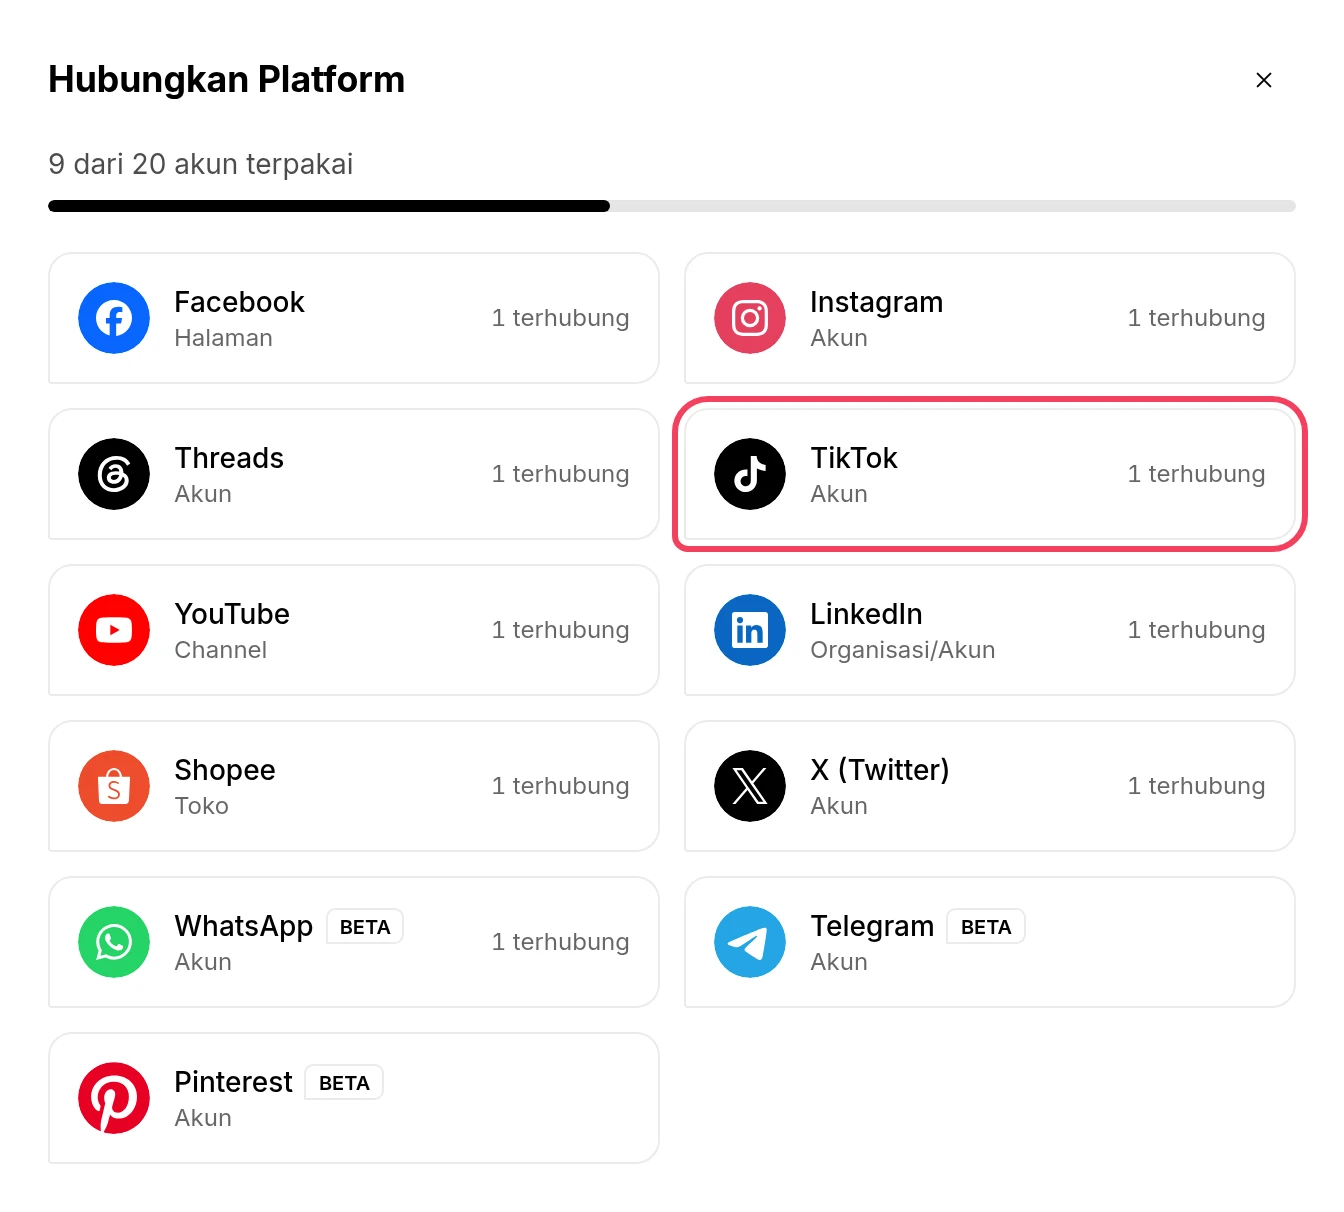Open the X (Twitter) card title
1344x1212 pixels.
[x=880, y=770]
